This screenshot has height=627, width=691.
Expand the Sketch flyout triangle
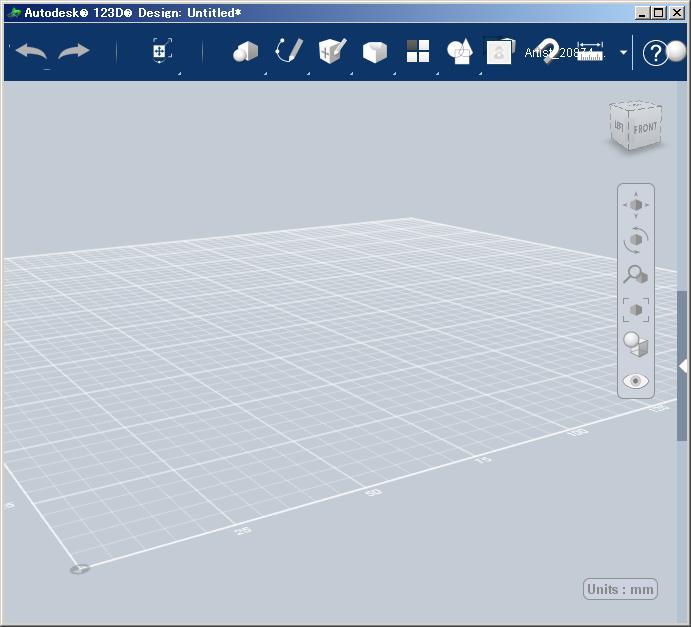308,74
